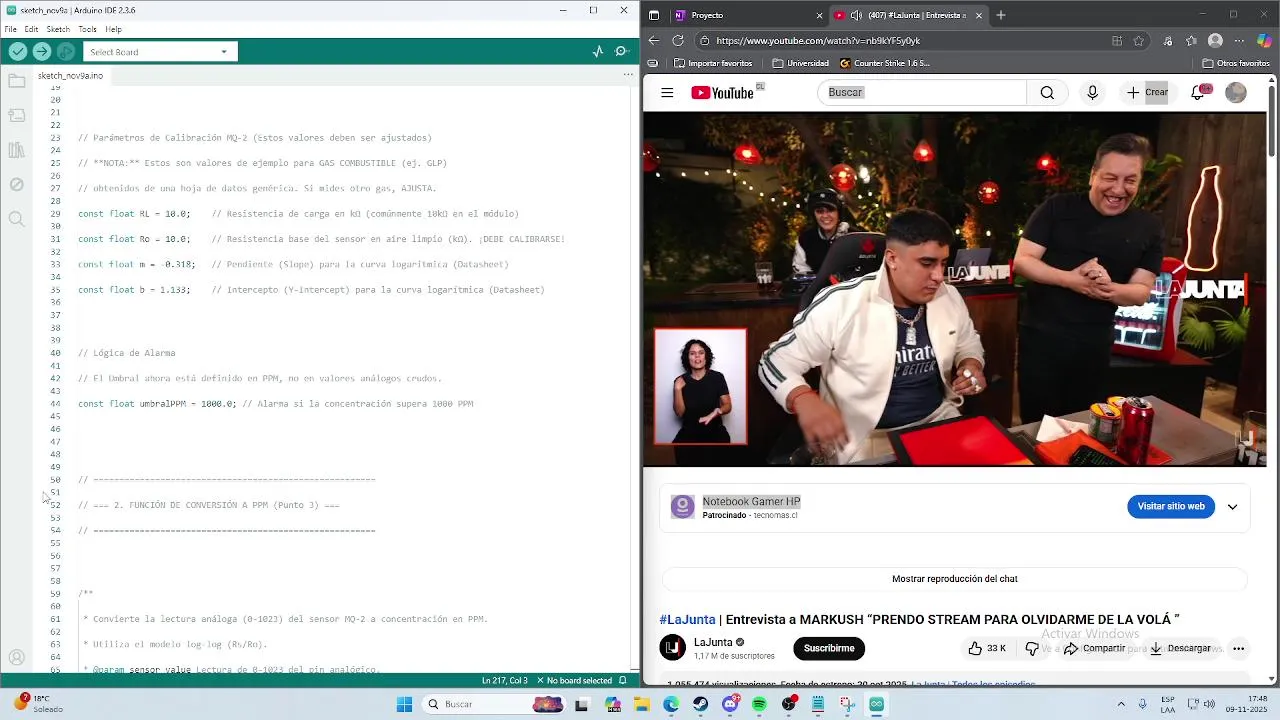Open the Edit menu in Arduino IDE
This screenshot has width=1280, height=720.
[x=32, y=29]
